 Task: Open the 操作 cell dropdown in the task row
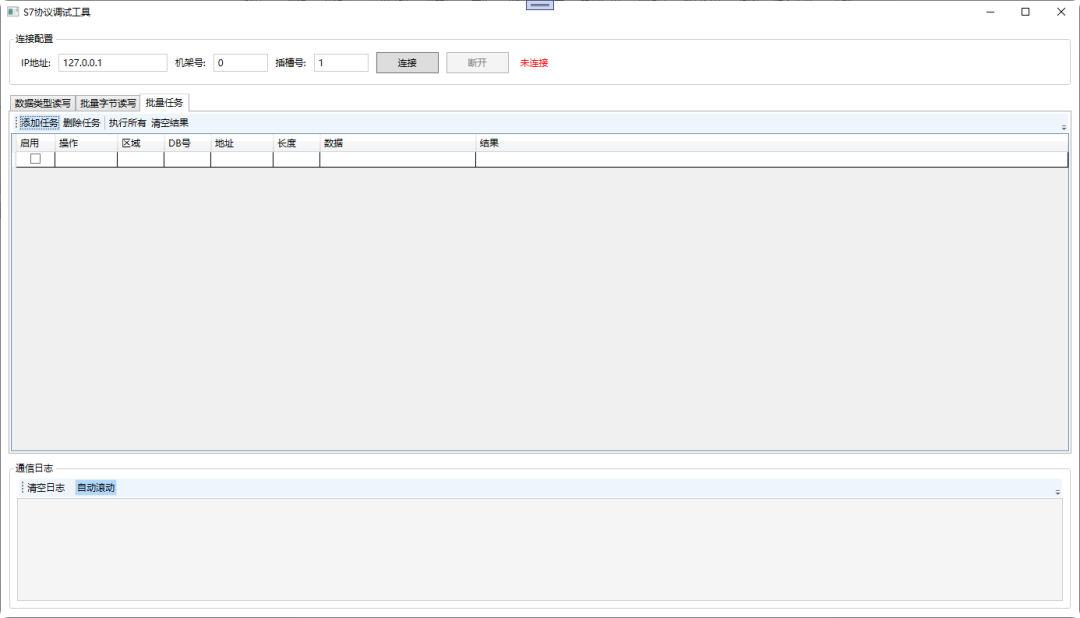coord(85,159)
